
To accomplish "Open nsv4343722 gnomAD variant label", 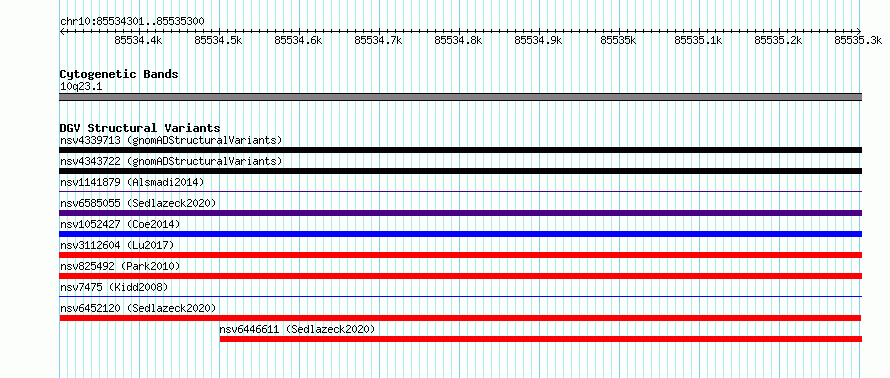I will coord(171,161).
